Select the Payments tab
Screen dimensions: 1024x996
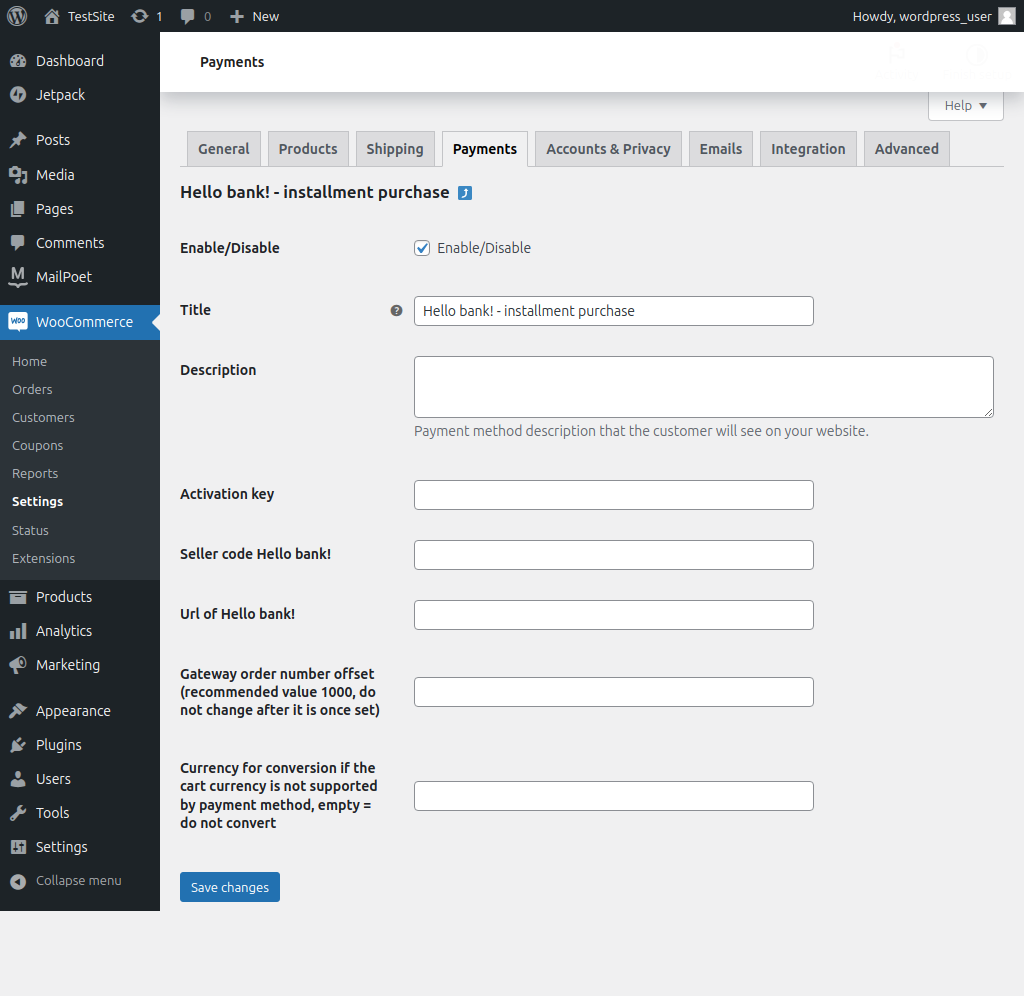click(x=485, y=149)
